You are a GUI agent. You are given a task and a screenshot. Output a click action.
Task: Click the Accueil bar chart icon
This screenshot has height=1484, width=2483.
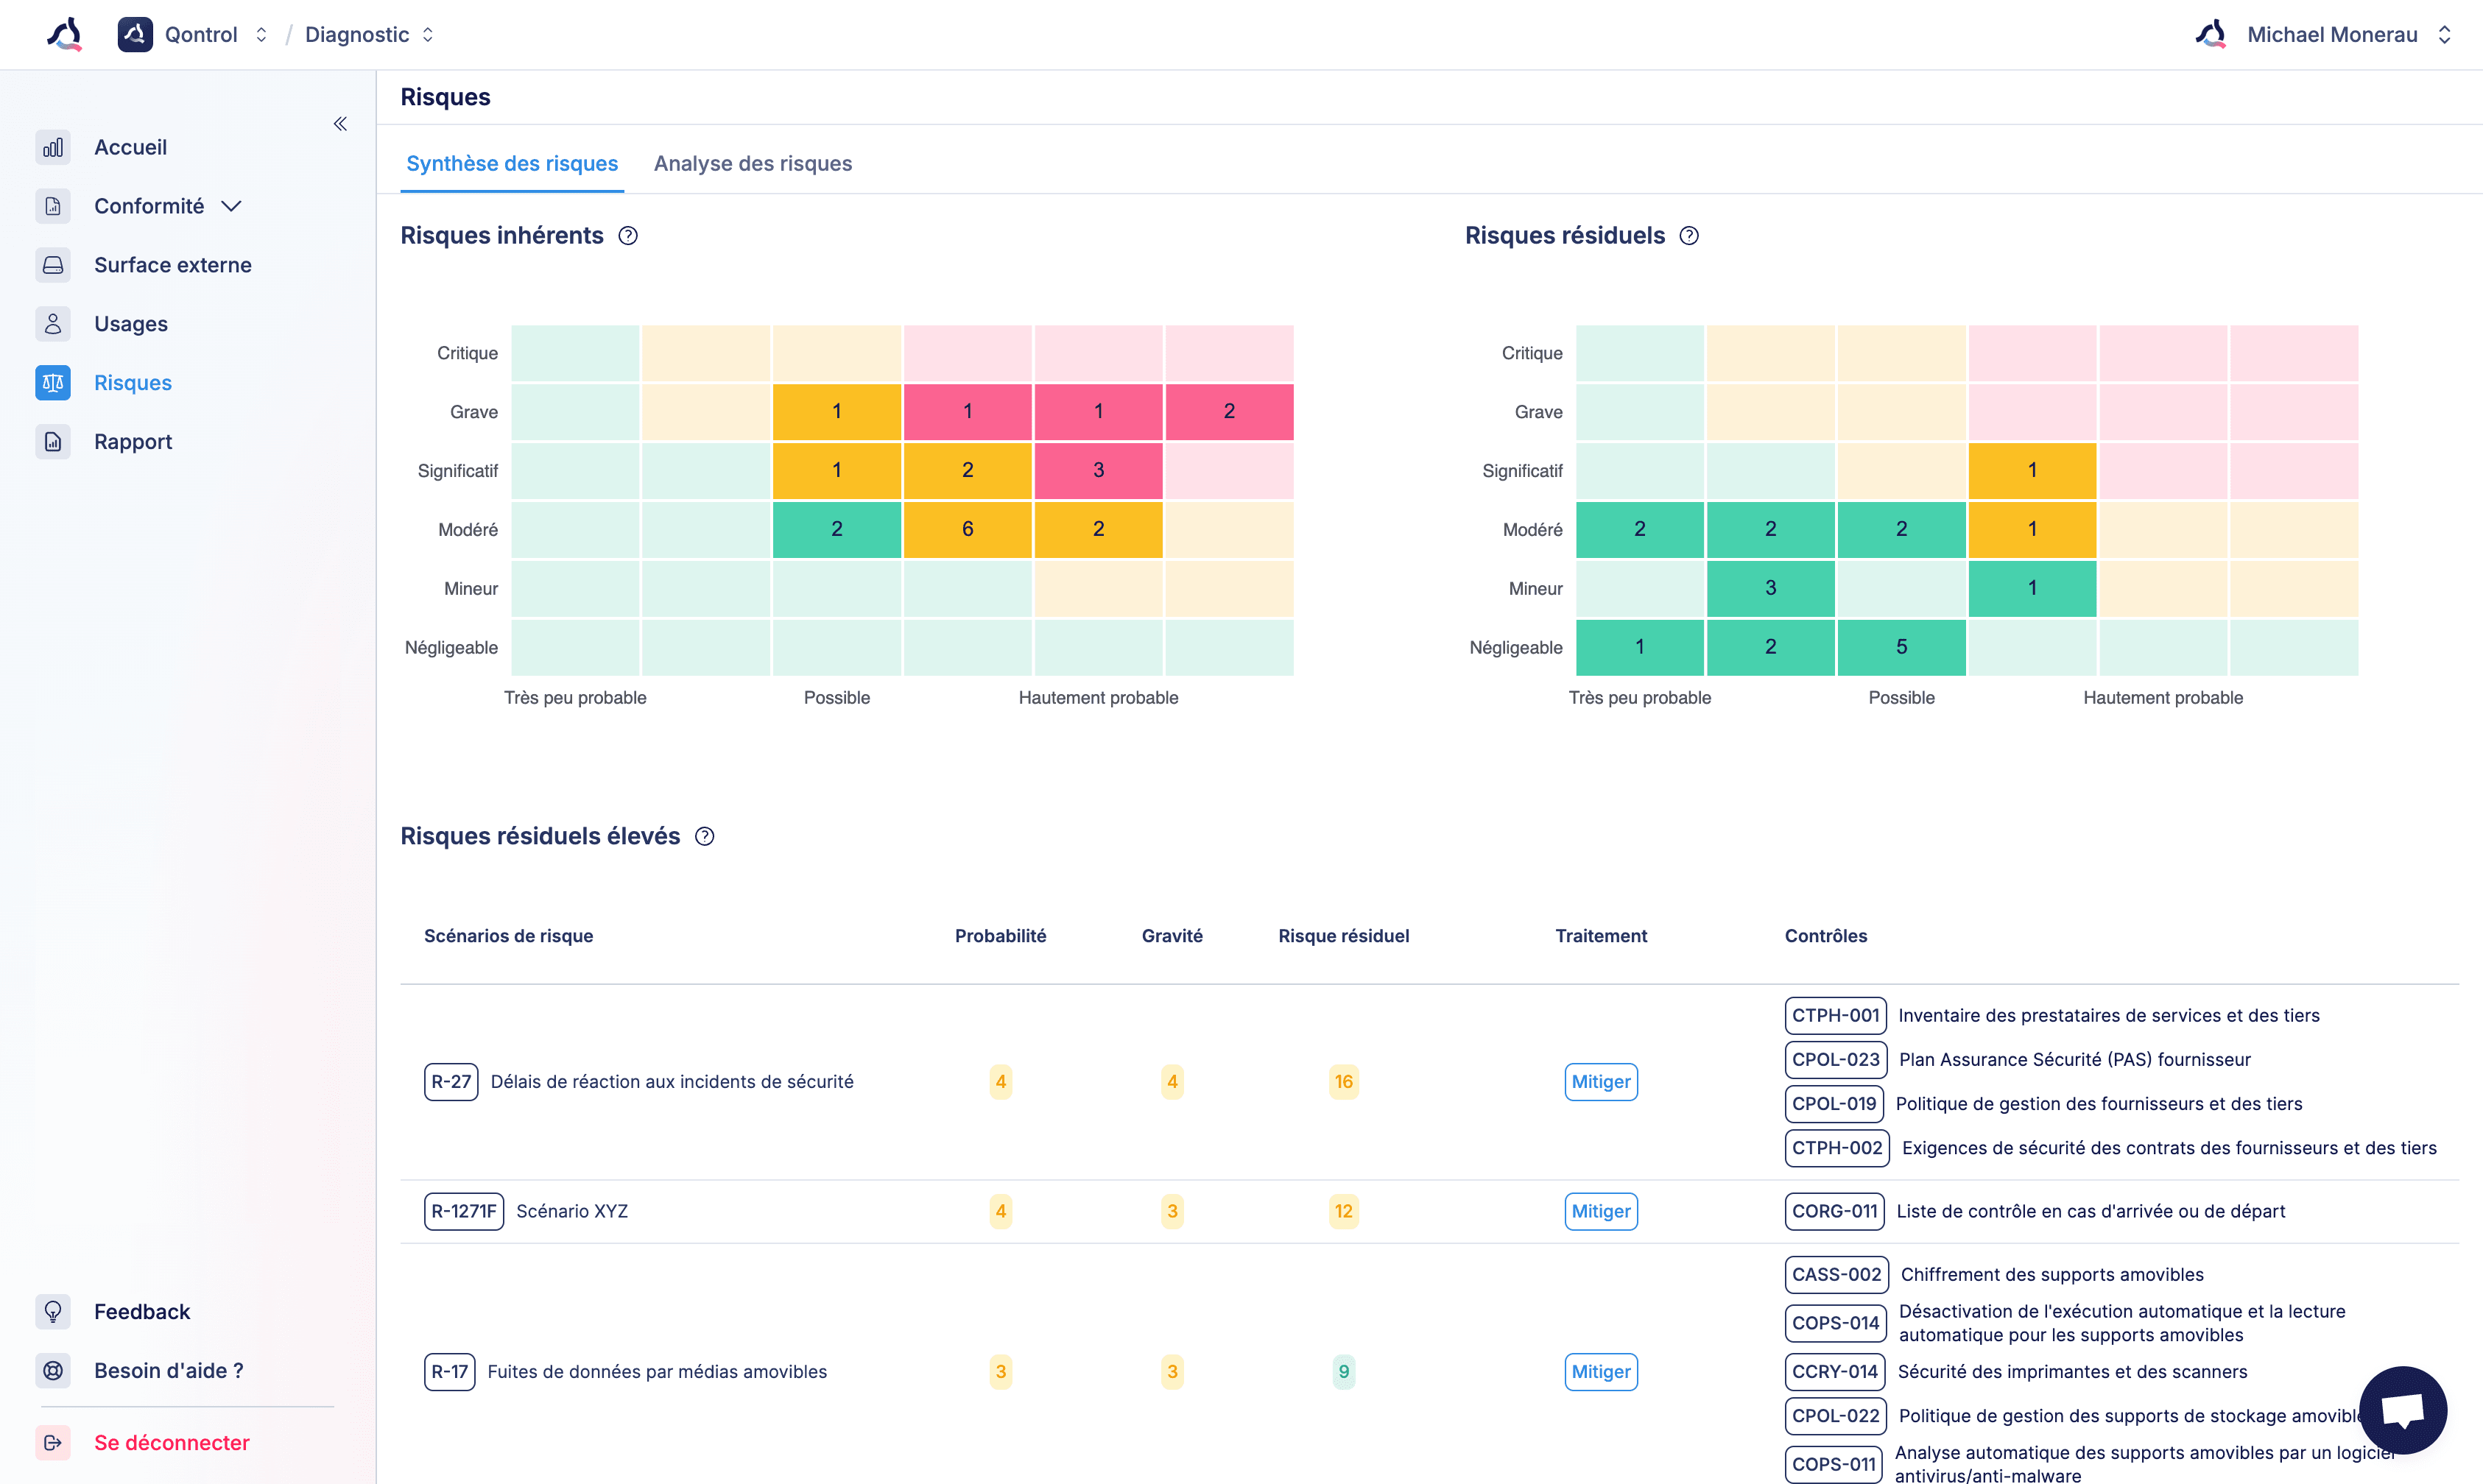point(53,148)
